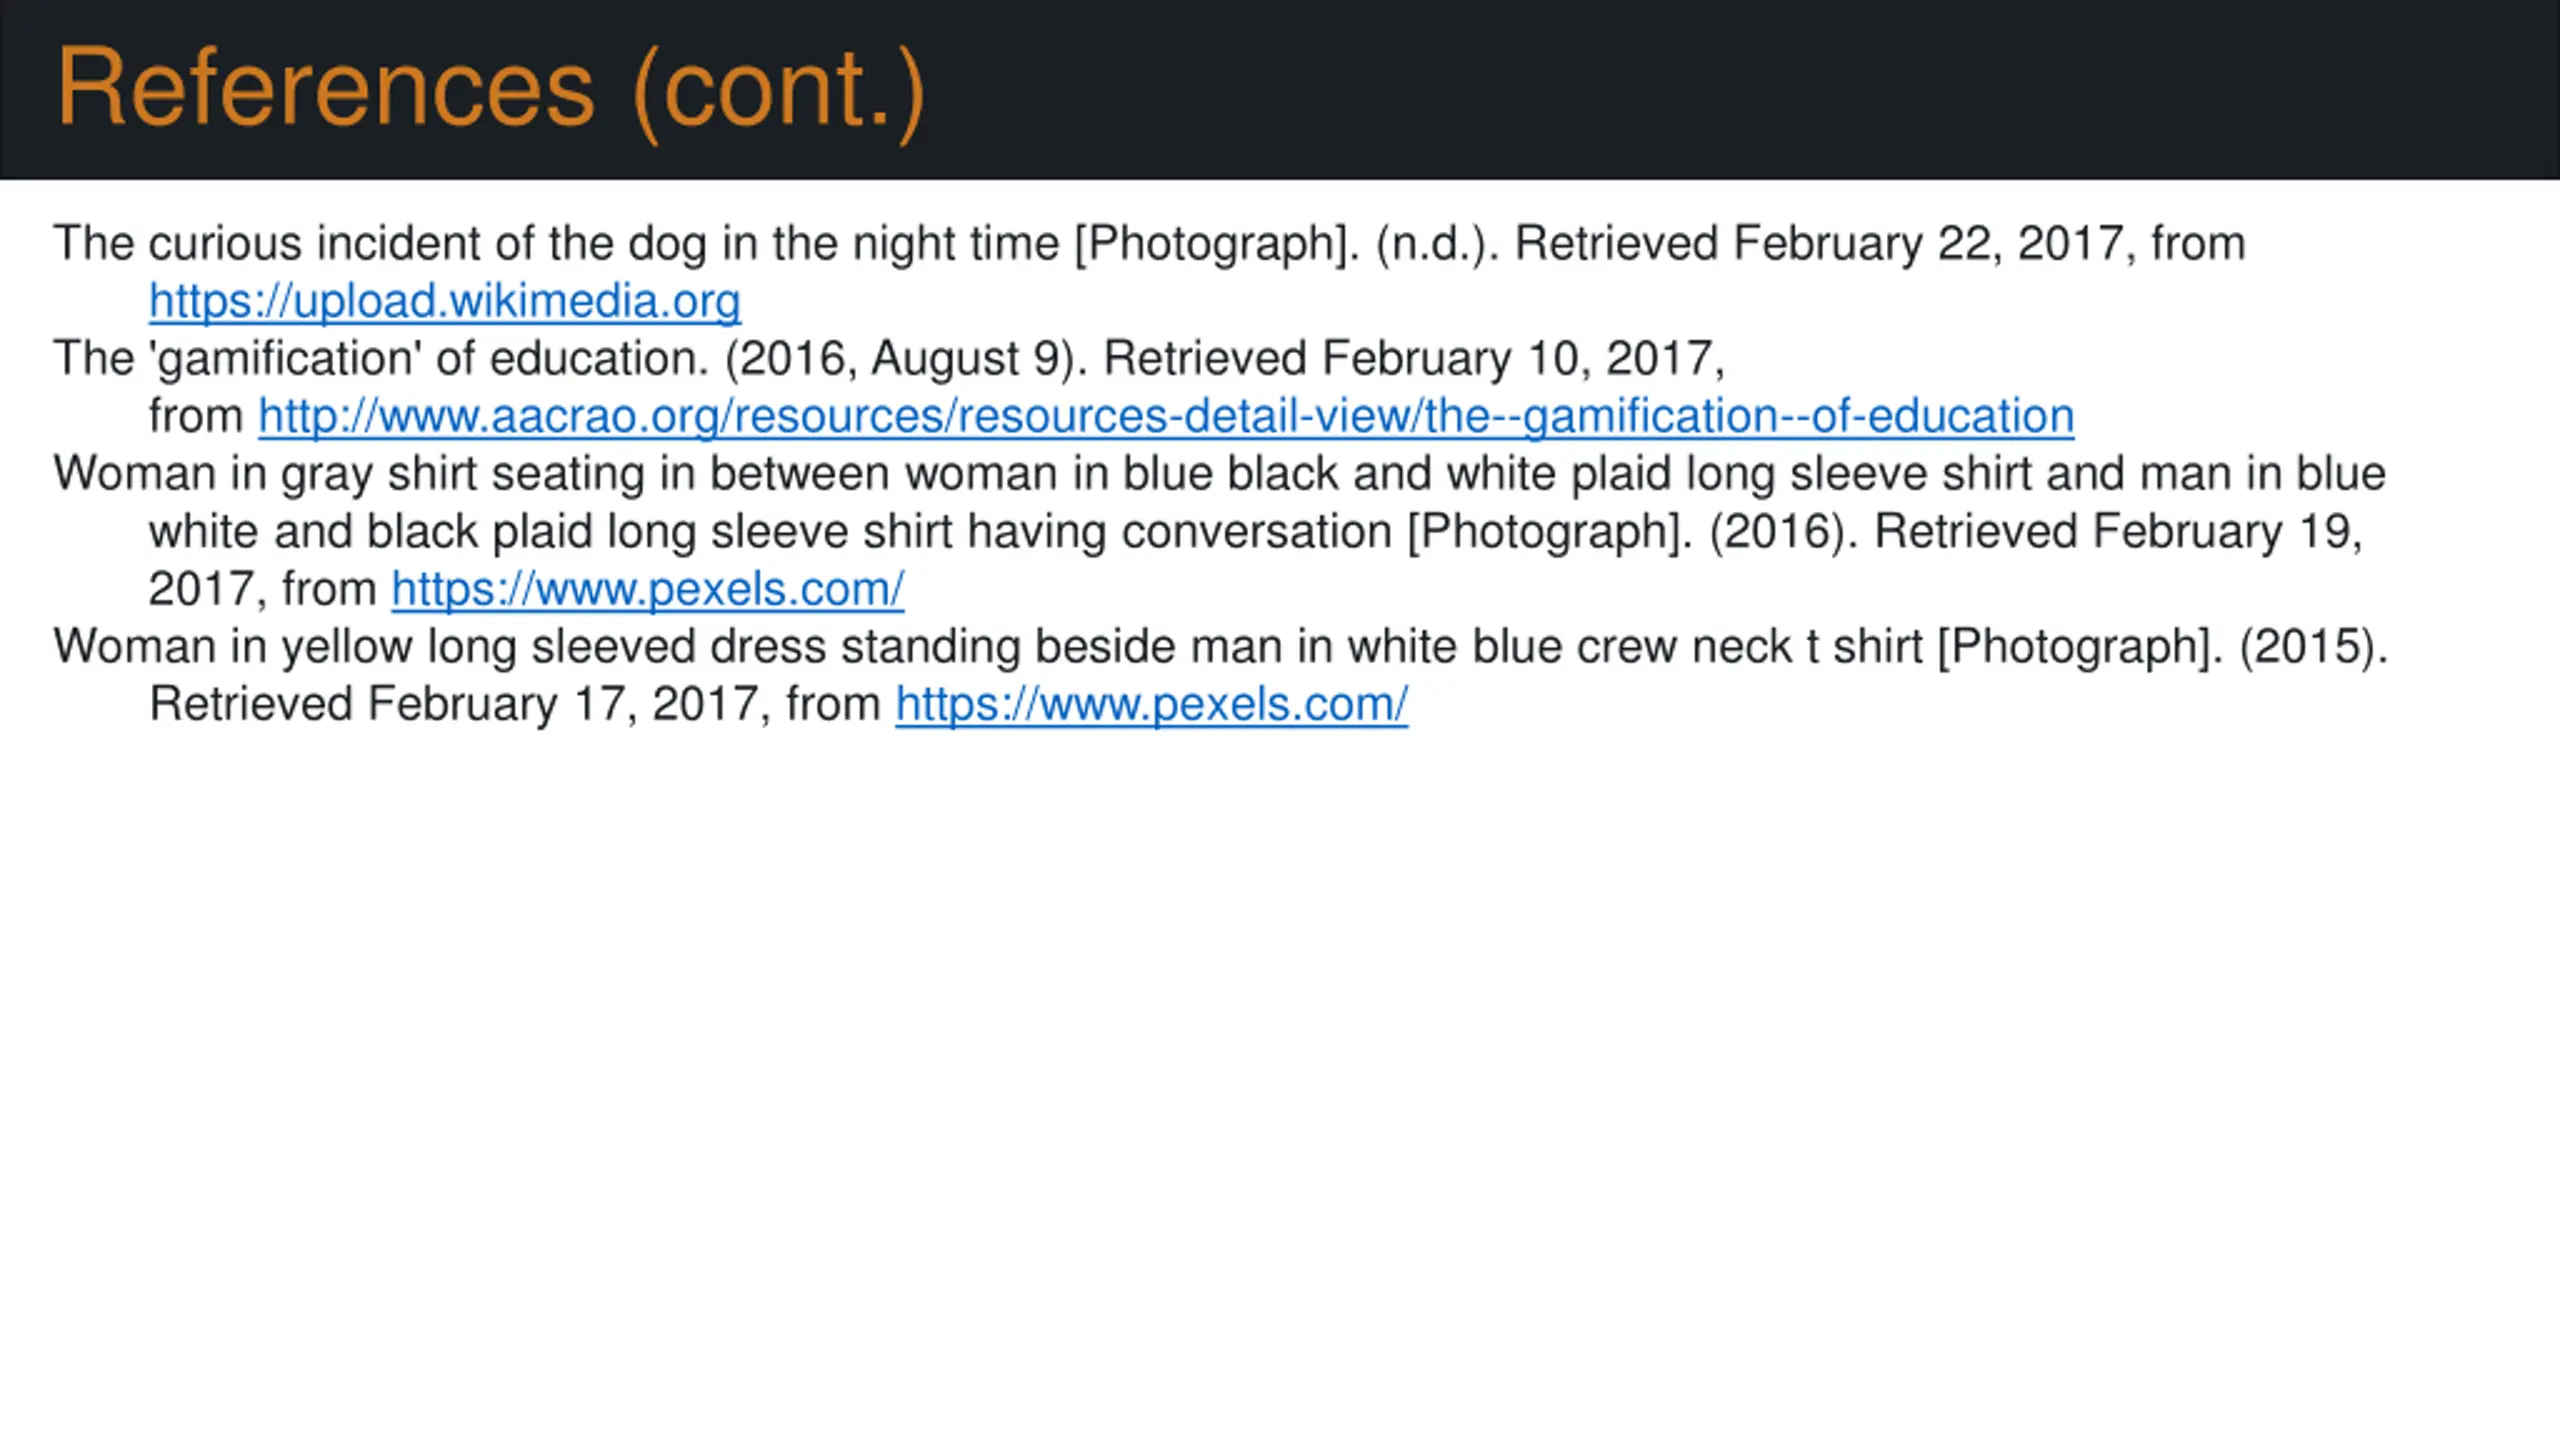Open the pexels.com link in yellow dress reference
The width and height of the screenshot is (2560, 1440).
point(1152,704)
